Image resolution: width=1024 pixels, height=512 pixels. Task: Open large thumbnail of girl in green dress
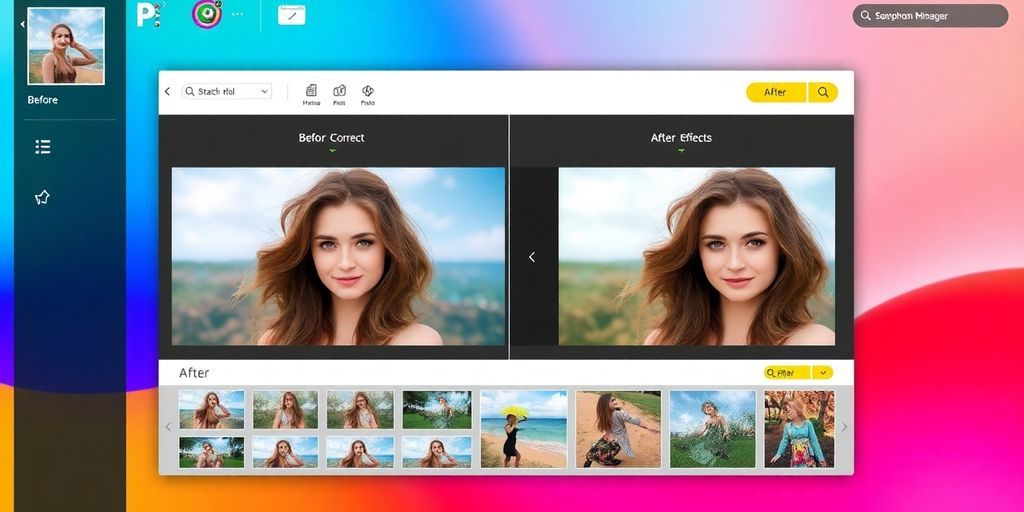click(712, 429)
